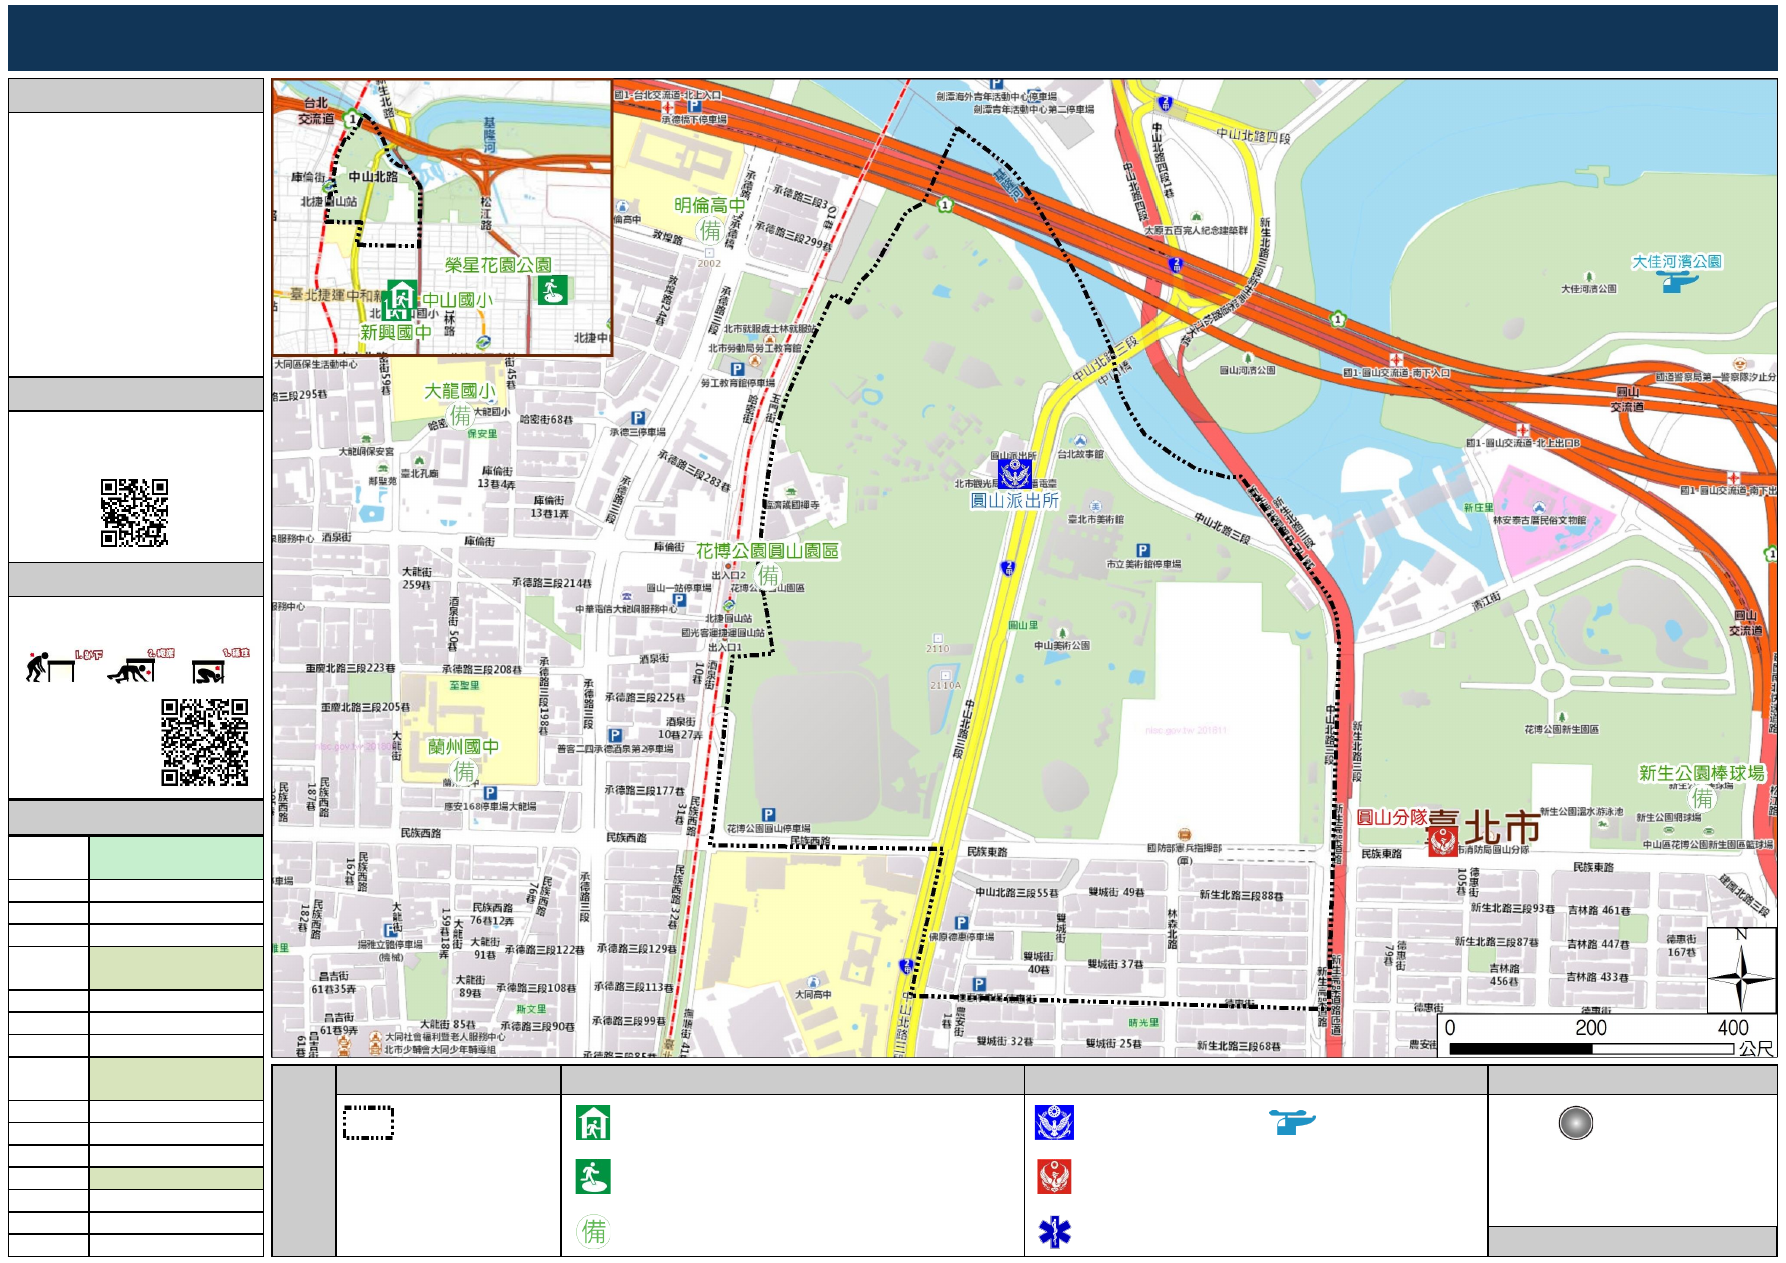The image size is (1786, 1263).
Task: Click parking icon at 應安168停車場
Action: pyautogui.click(x=490, y=793)
